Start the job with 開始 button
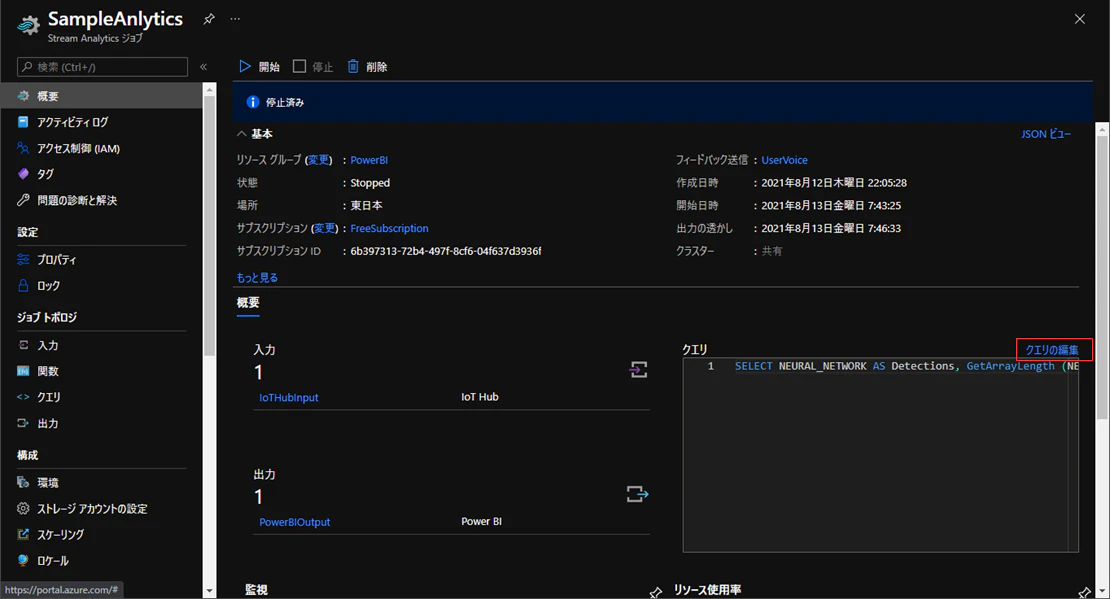Viewport: 1110px width, 599px height. pos(259,67)
